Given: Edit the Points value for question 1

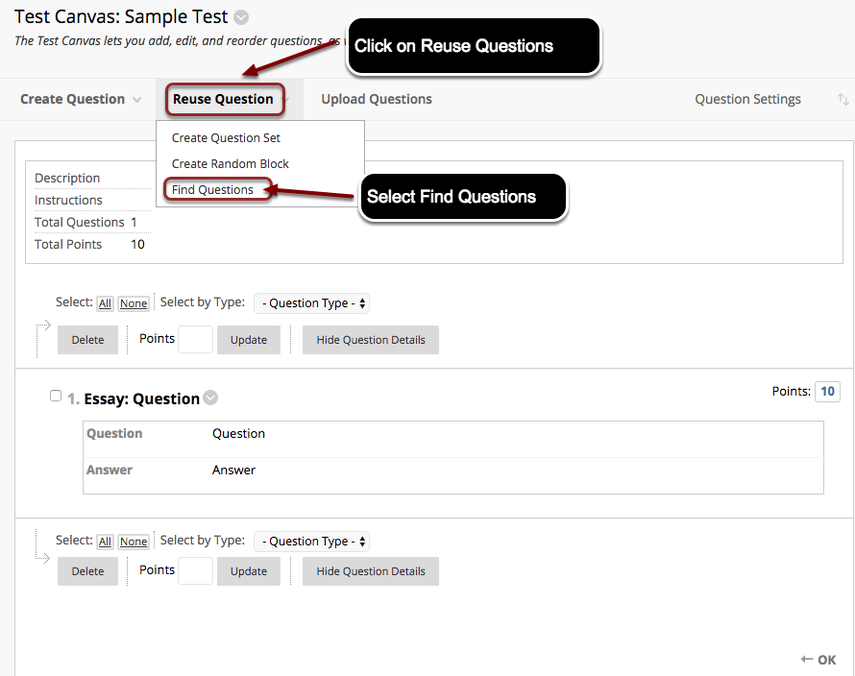Looking at the screenshot, I should pyautogui.click(x=827, y=391).
